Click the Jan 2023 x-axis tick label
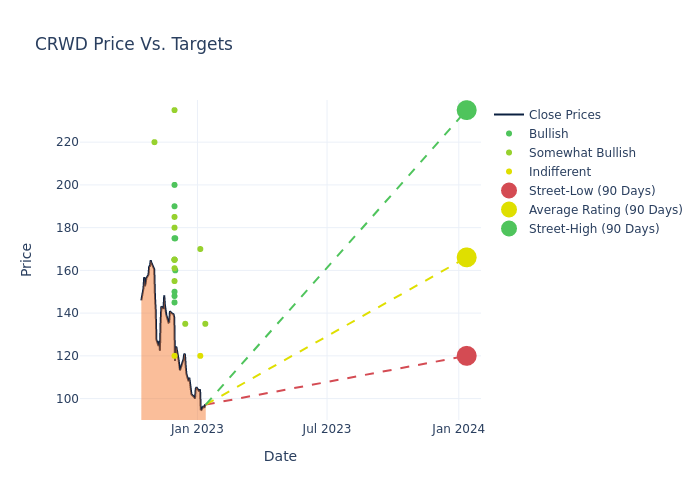 [x=197, y=429]
